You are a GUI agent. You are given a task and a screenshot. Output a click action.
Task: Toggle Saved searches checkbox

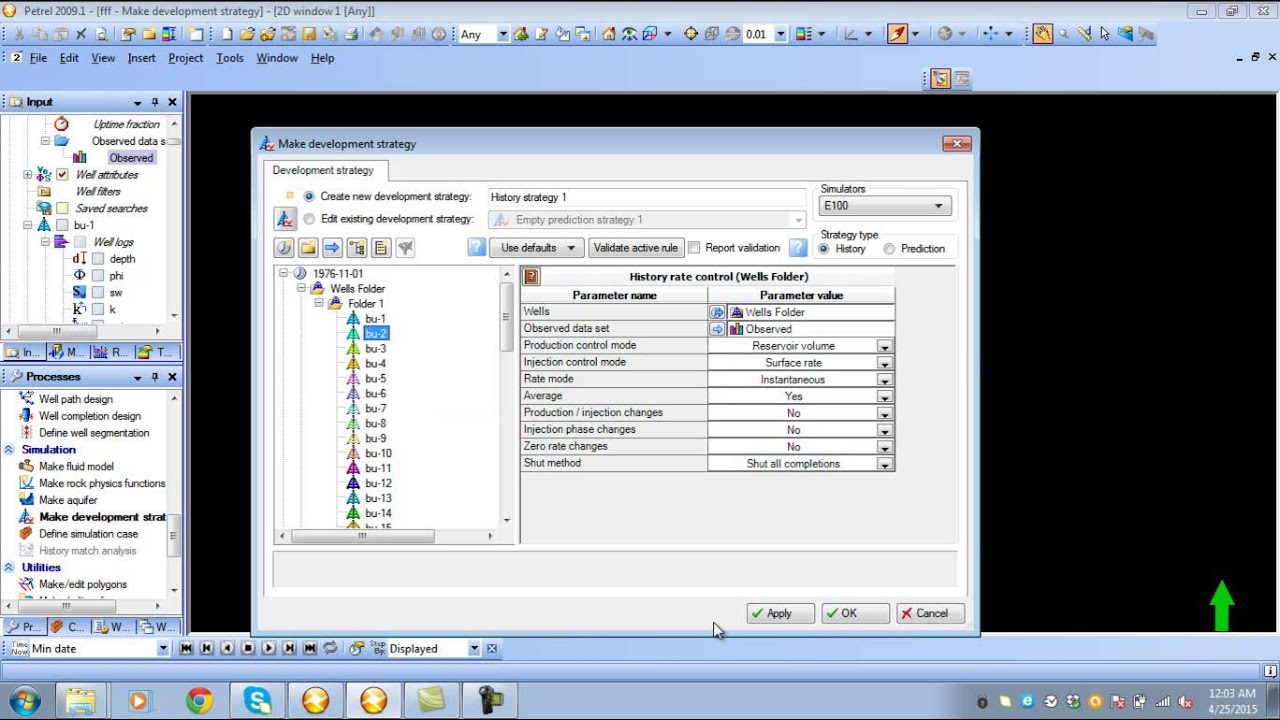(x=62, y=209)
